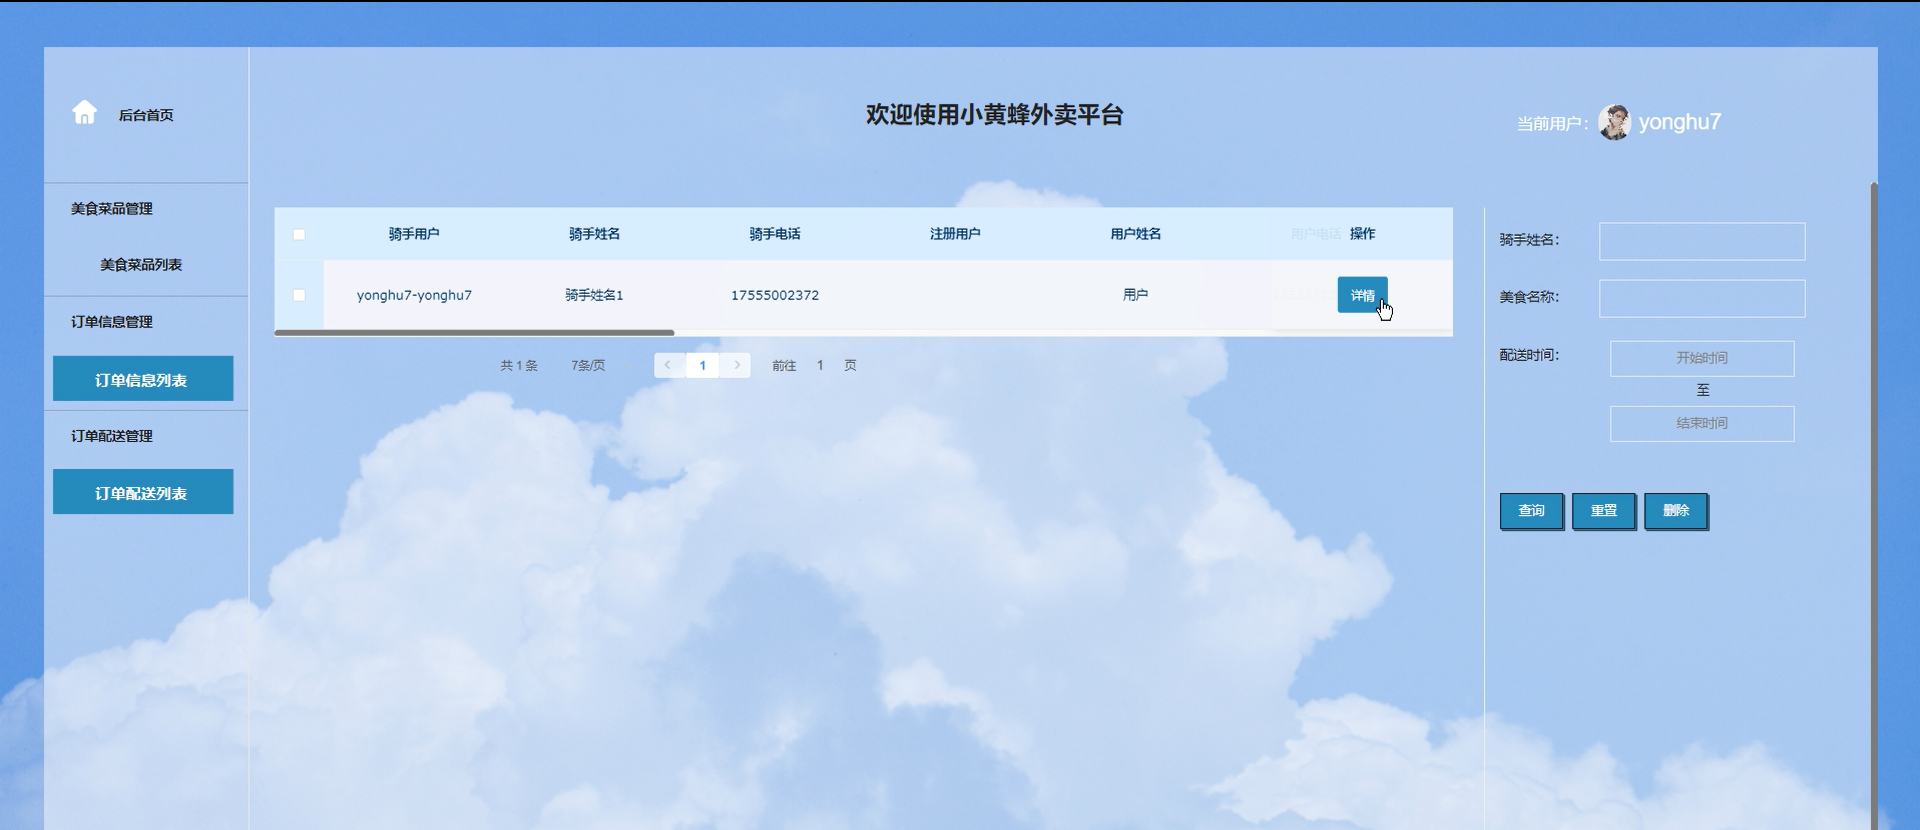Click the 骑手电话 column header
Image resolution: width=1920 pixels, height=830 pixels.
coord(775,234)
